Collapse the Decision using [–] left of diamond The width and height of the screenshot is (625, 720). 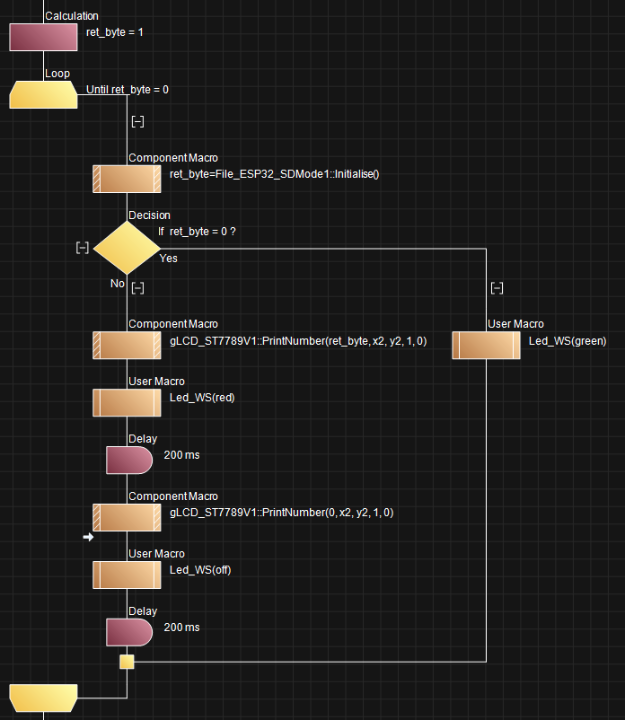[83, 248]
